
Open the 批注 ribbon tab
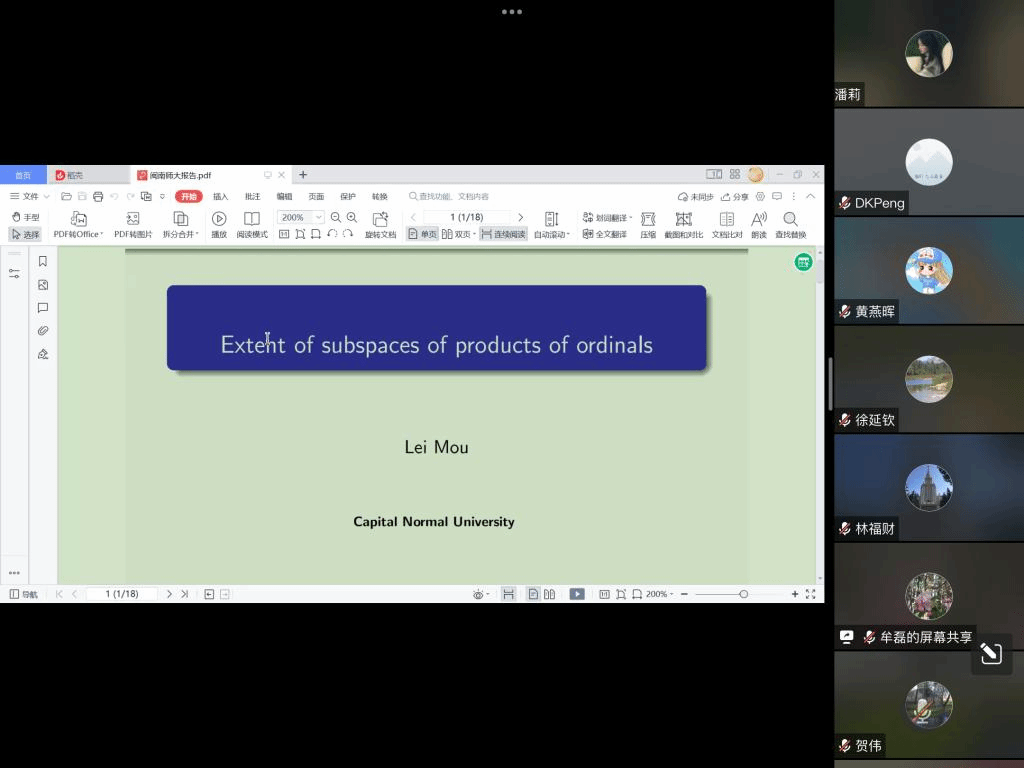click(252, 197)
